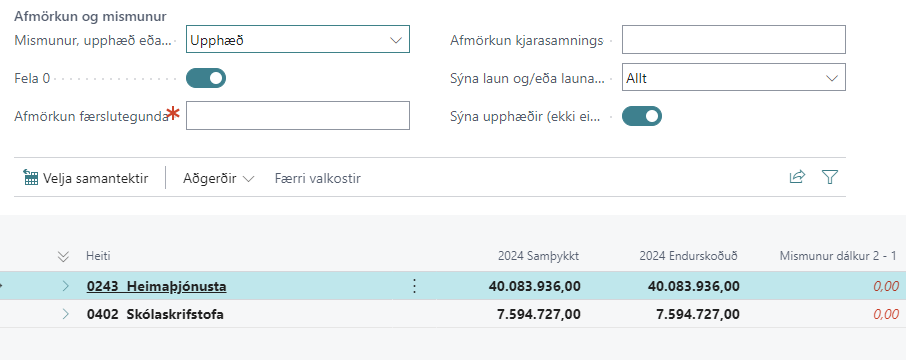Expand the 0243 Heimaþjónusta row
The width and height of the screenshot is (906, 360).
pos(65,286)
